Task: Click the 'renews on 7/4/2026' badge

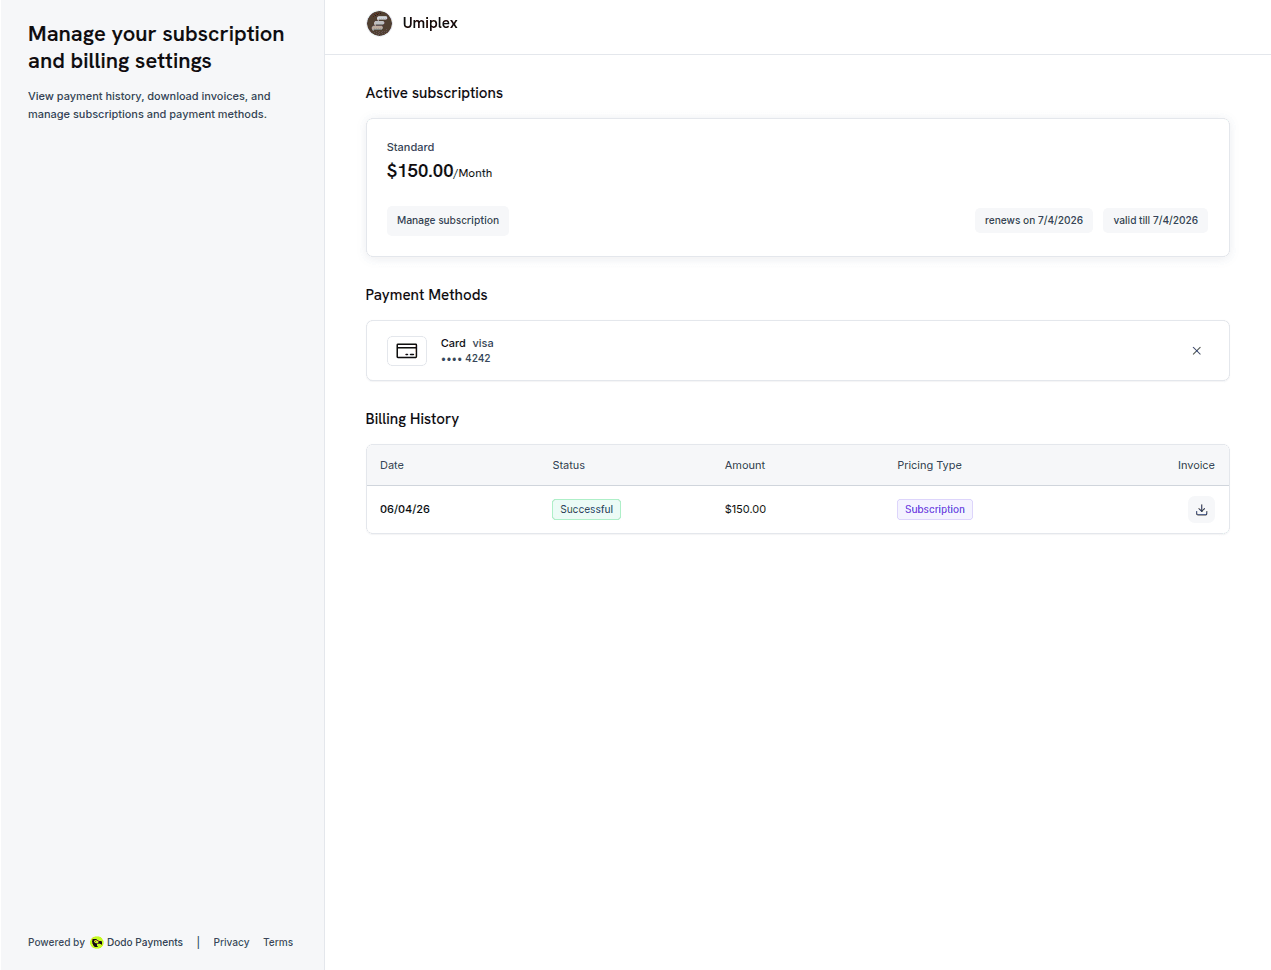Action: point(1033,220)
